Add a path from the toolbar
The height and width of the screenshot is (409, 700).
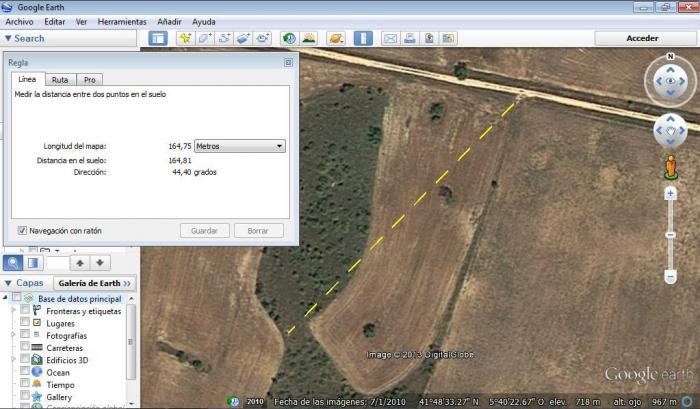pos(224,38)
